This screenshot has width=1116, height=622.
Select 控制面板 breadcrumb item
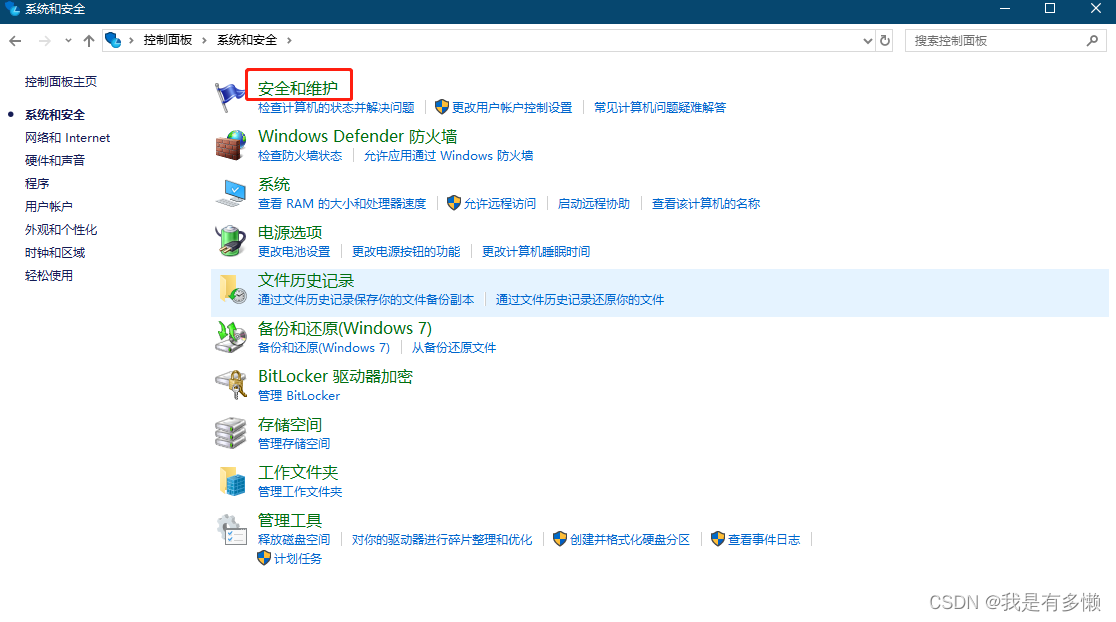point(168,40)
